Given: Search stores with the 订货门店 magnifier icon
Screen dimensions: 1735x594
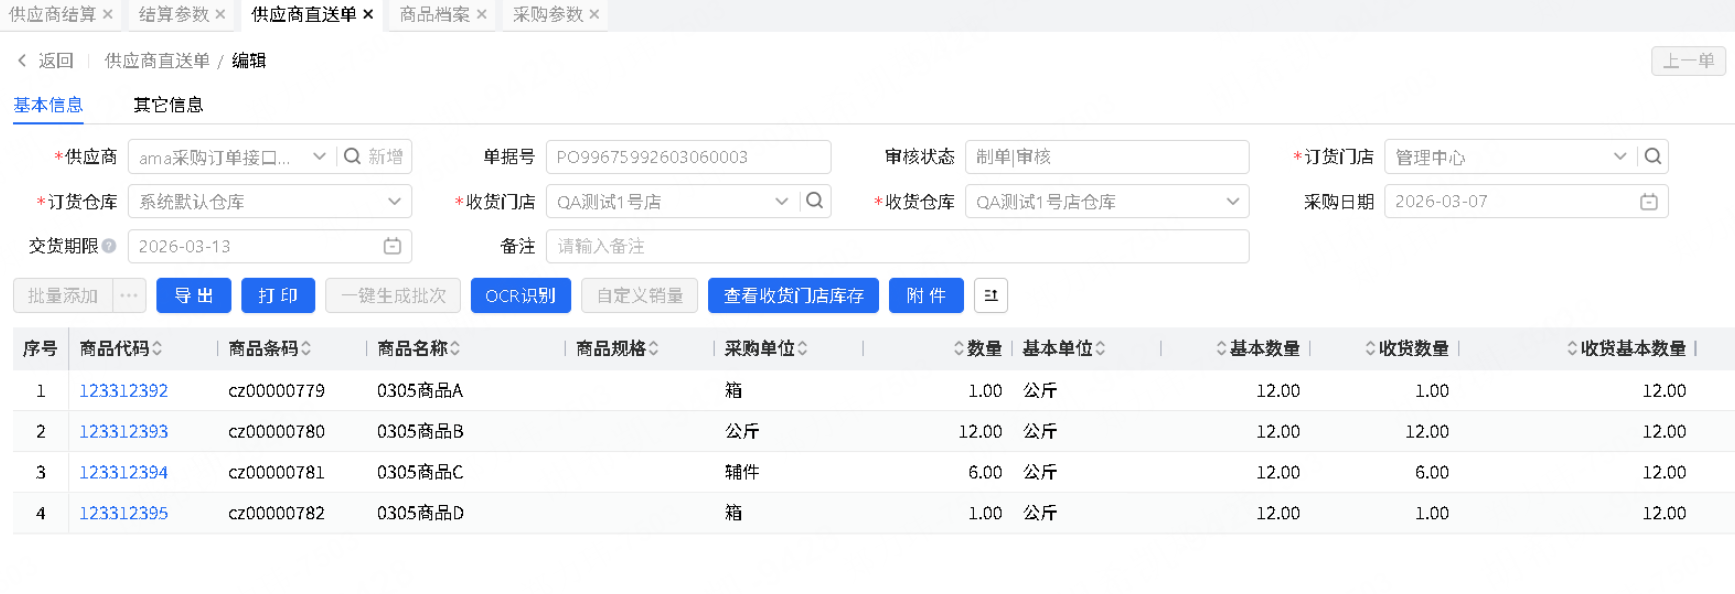Looking at the screenshot, I should (x=1653, y=156).
